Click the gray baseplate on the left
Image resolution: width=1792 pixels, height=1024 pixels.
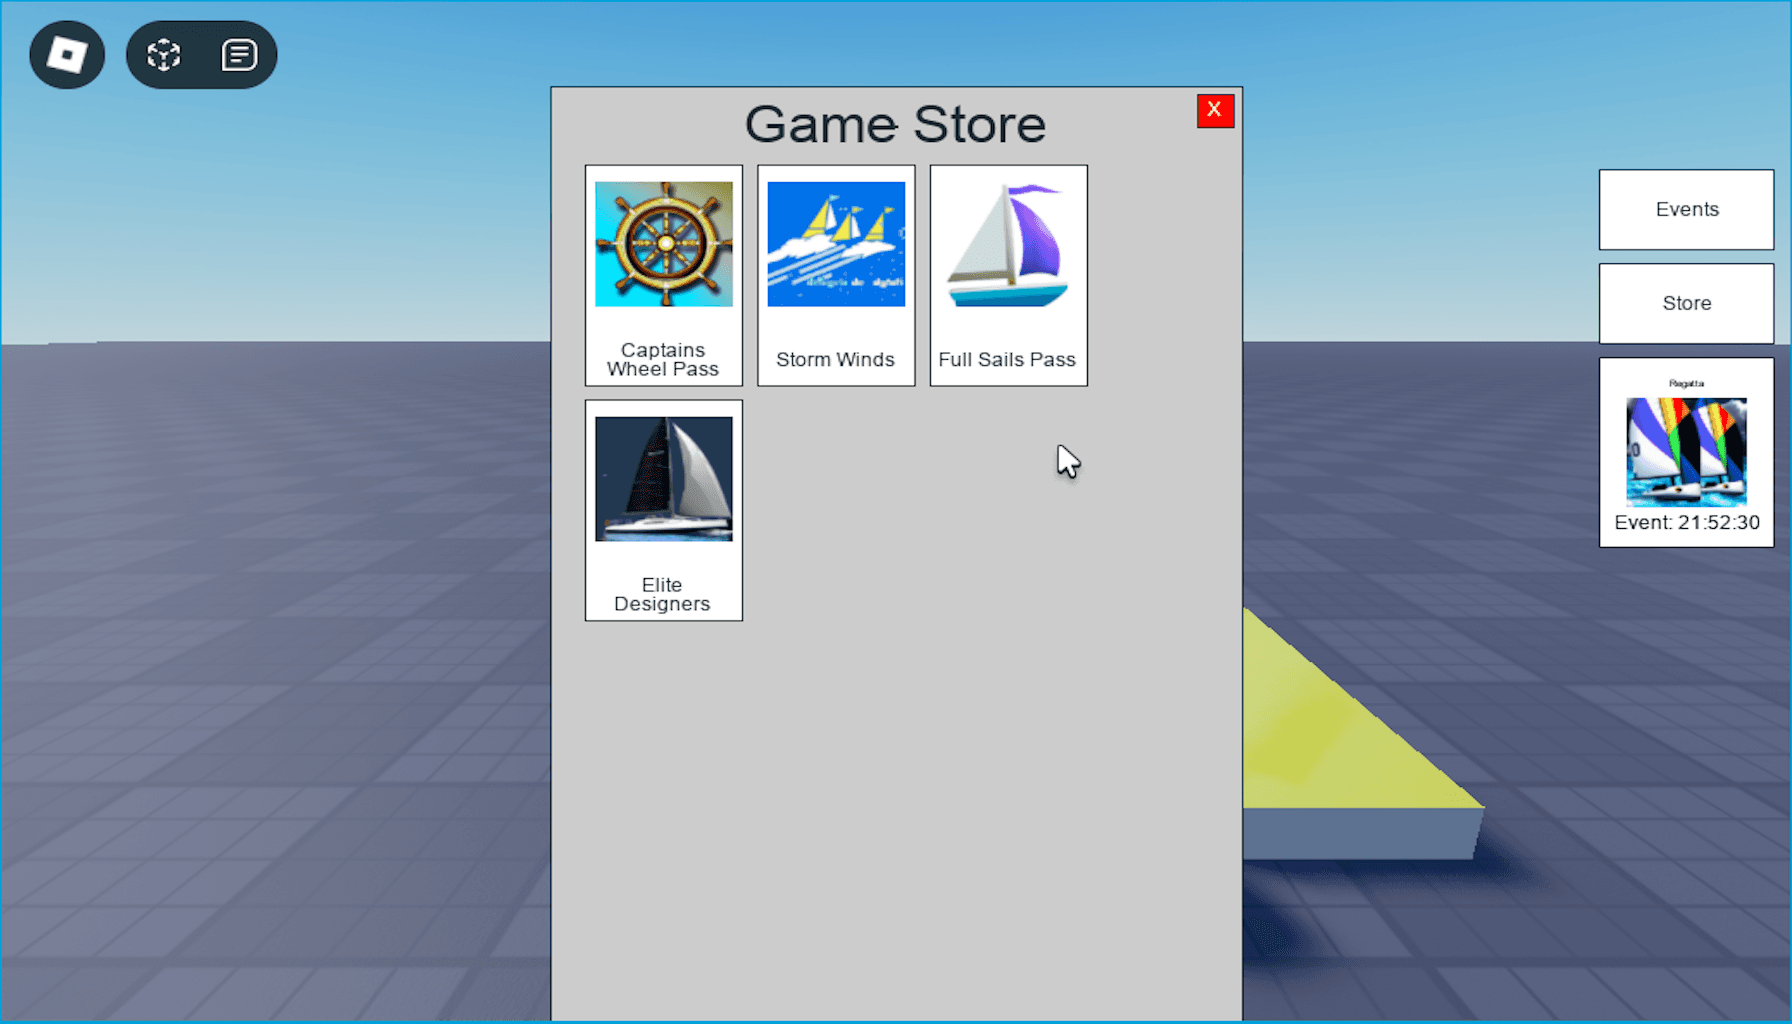[x=270, y=650]
